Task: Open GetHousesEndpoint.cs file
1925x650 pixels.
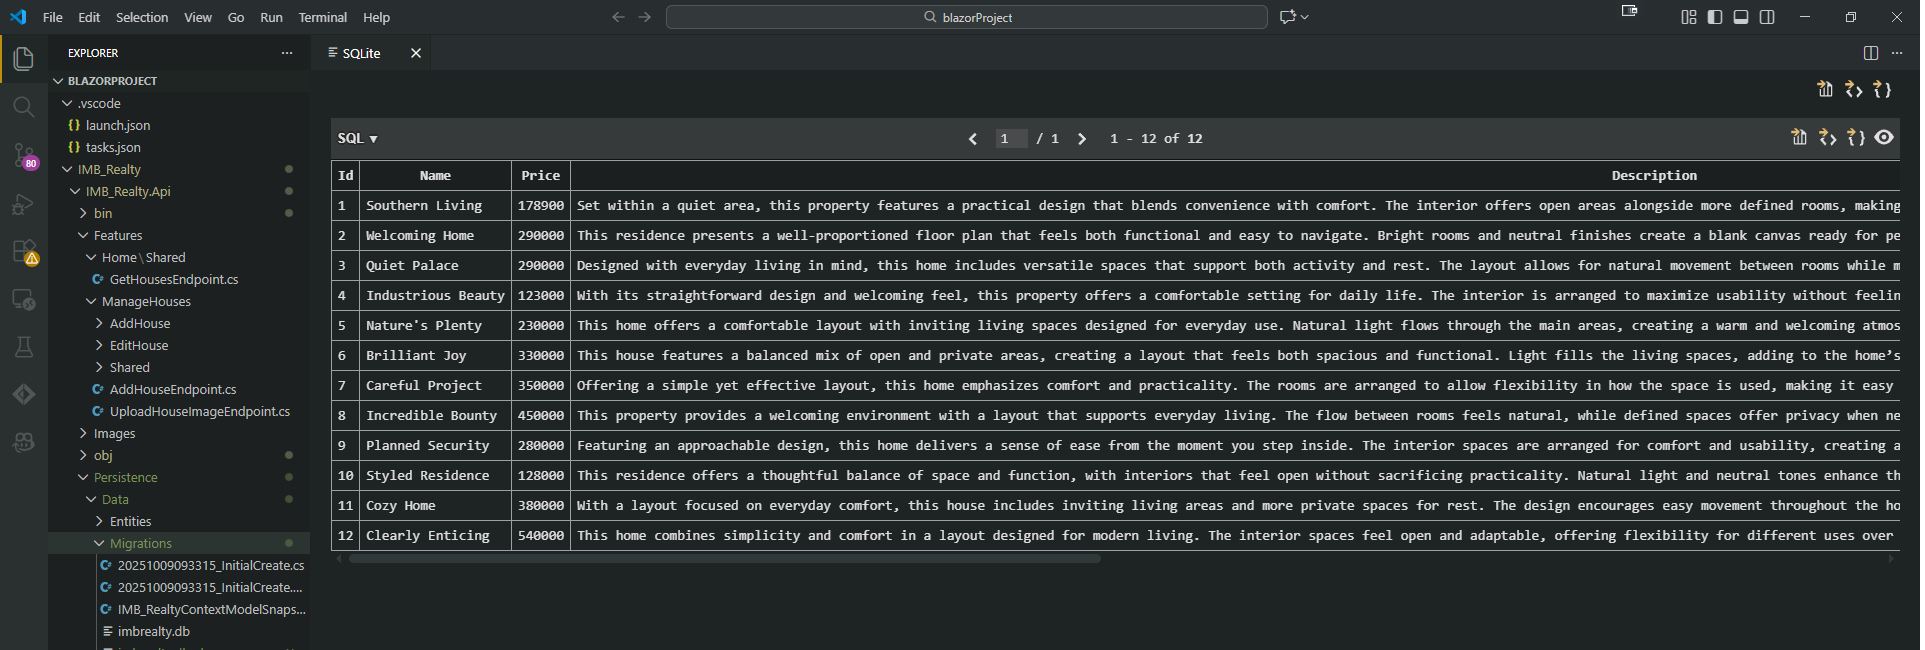Action: point(173,279)
